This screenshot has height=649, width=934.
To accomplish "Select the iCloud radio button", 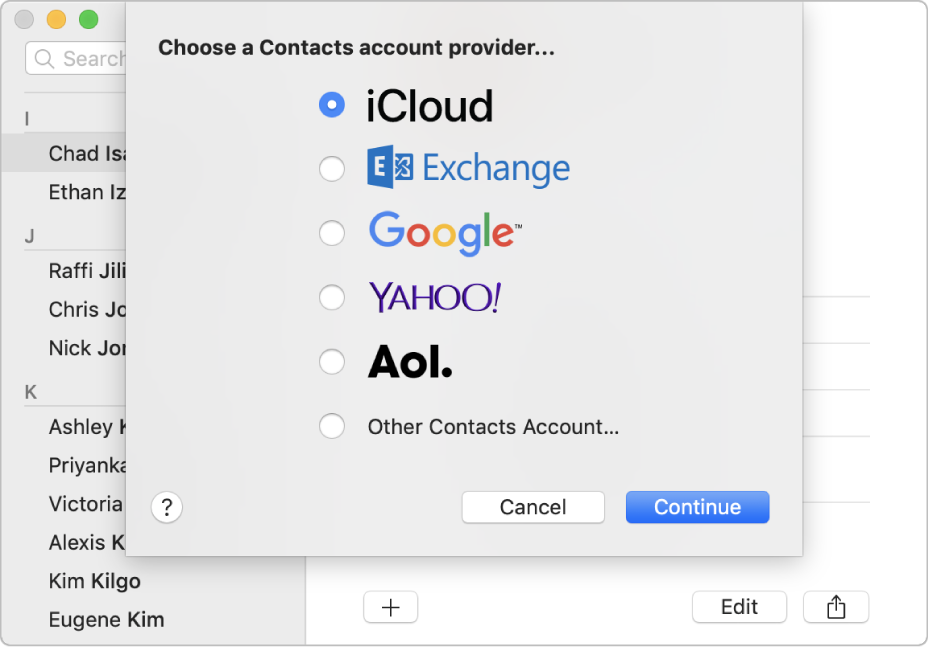I will click(332, 104).
